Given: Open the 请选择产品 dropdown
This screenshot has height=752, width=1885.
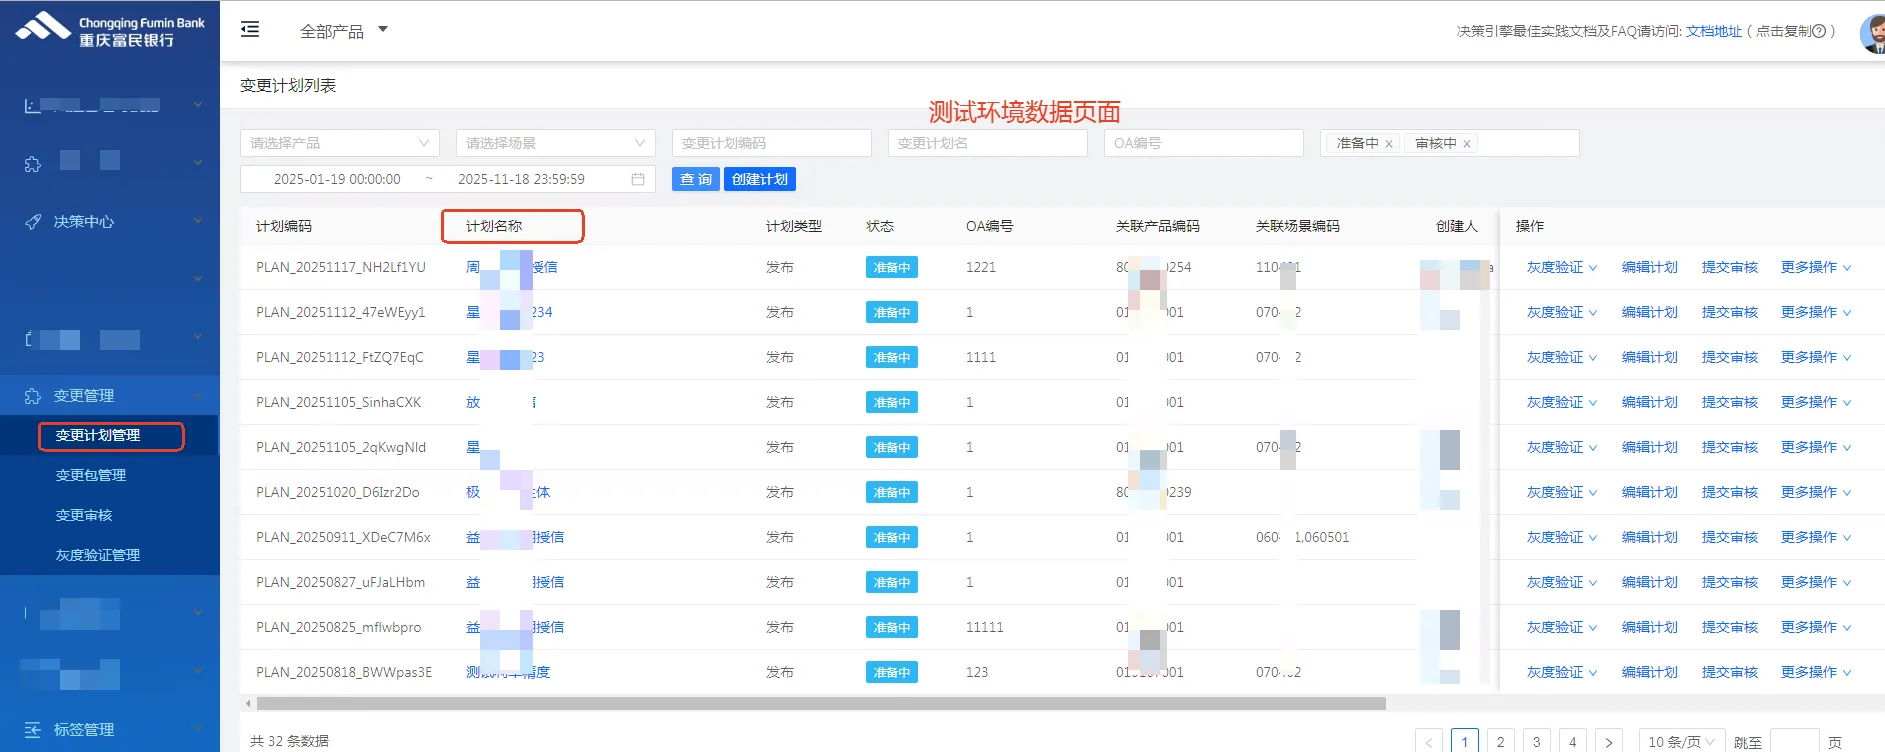Looking at the screenshot, I should pos(339,143).
